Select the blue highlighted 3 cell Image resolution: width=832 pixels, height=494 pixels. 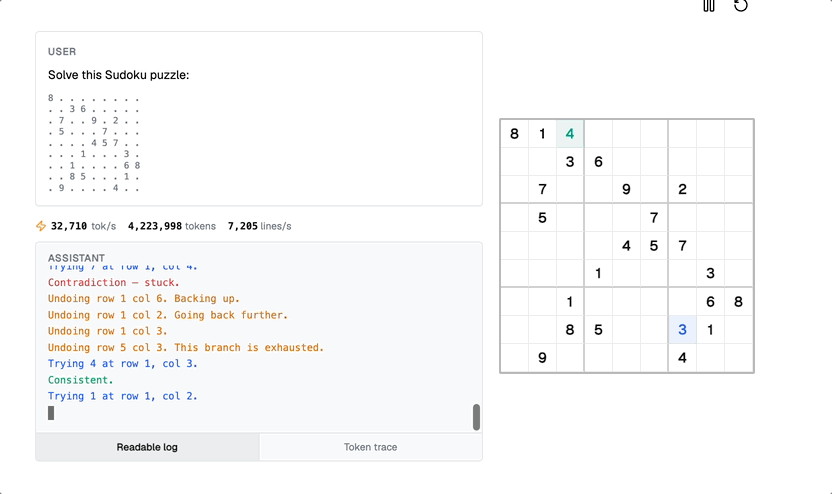[x=682, y=330]
